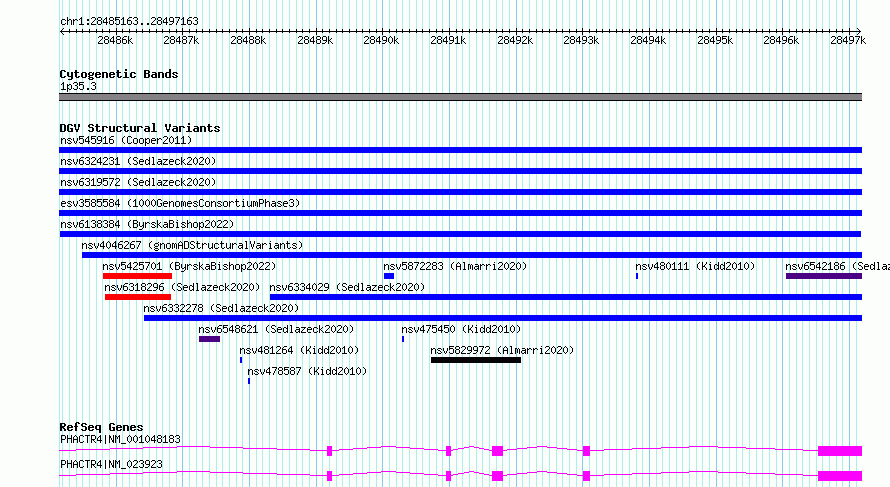Select the nsv5872283 (Almarri2020) label
The height and width of the screenshot is (487, 890).
(455, 266)
